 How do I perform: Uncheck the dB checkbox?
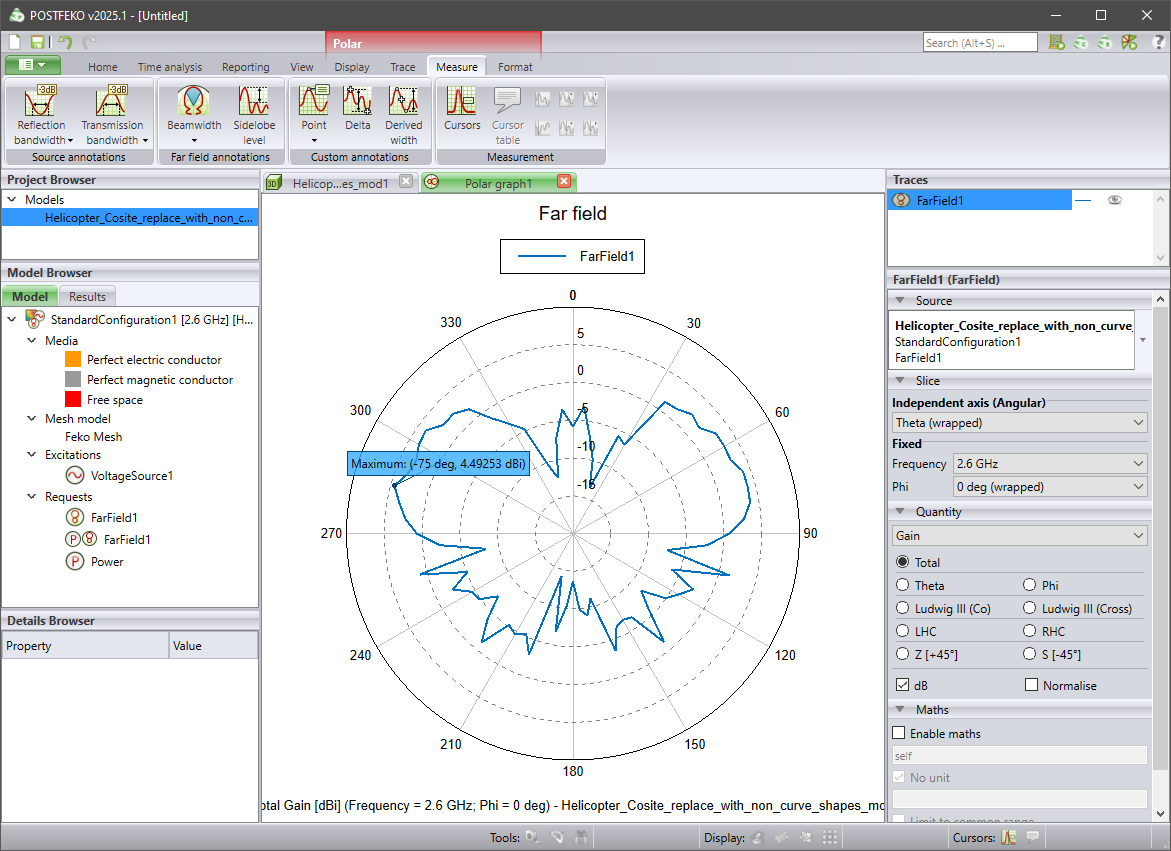[x=903, y=685]
